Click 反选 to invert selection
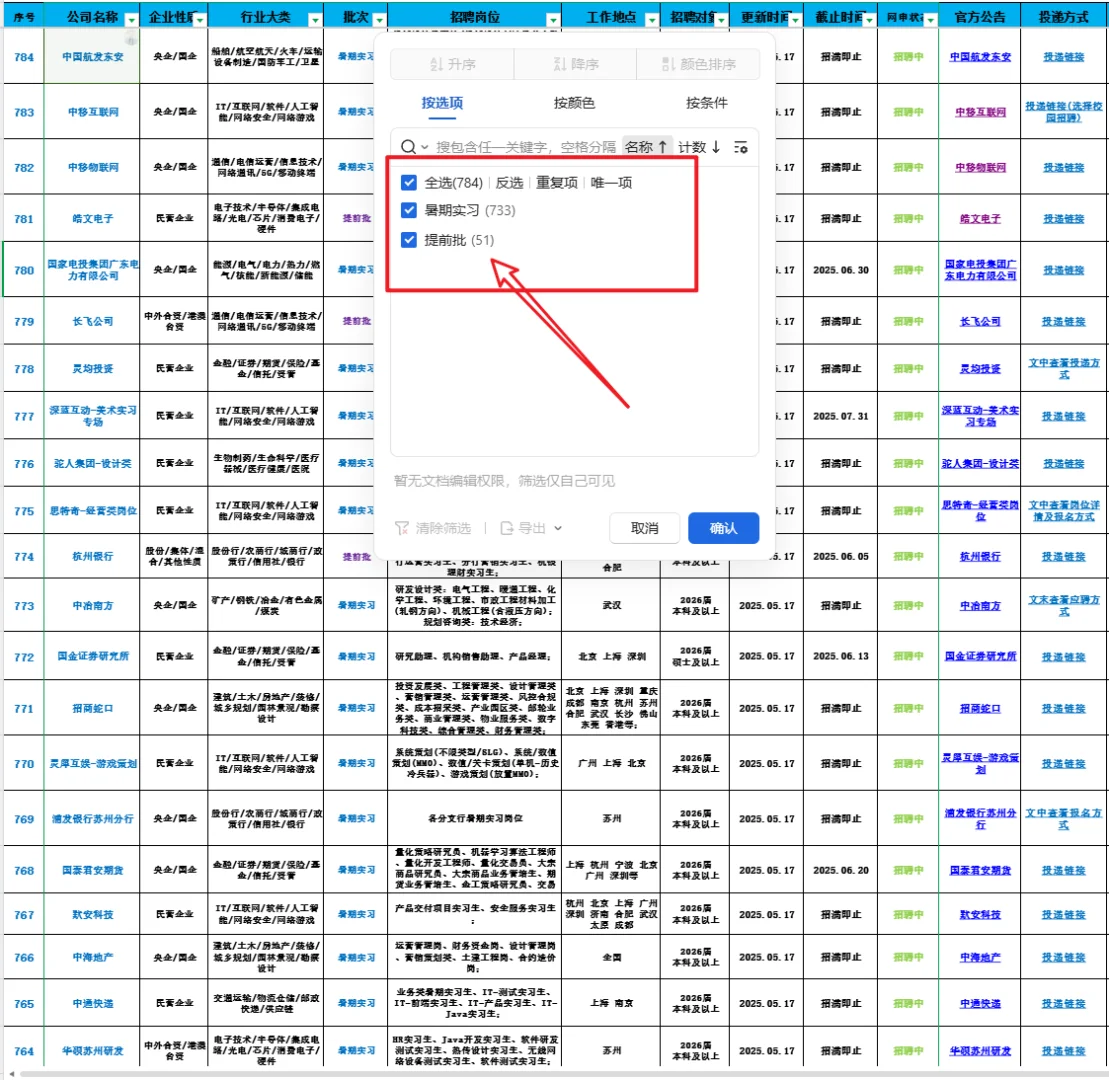This screenshot has width=1109, height=1080. point(509,182)
